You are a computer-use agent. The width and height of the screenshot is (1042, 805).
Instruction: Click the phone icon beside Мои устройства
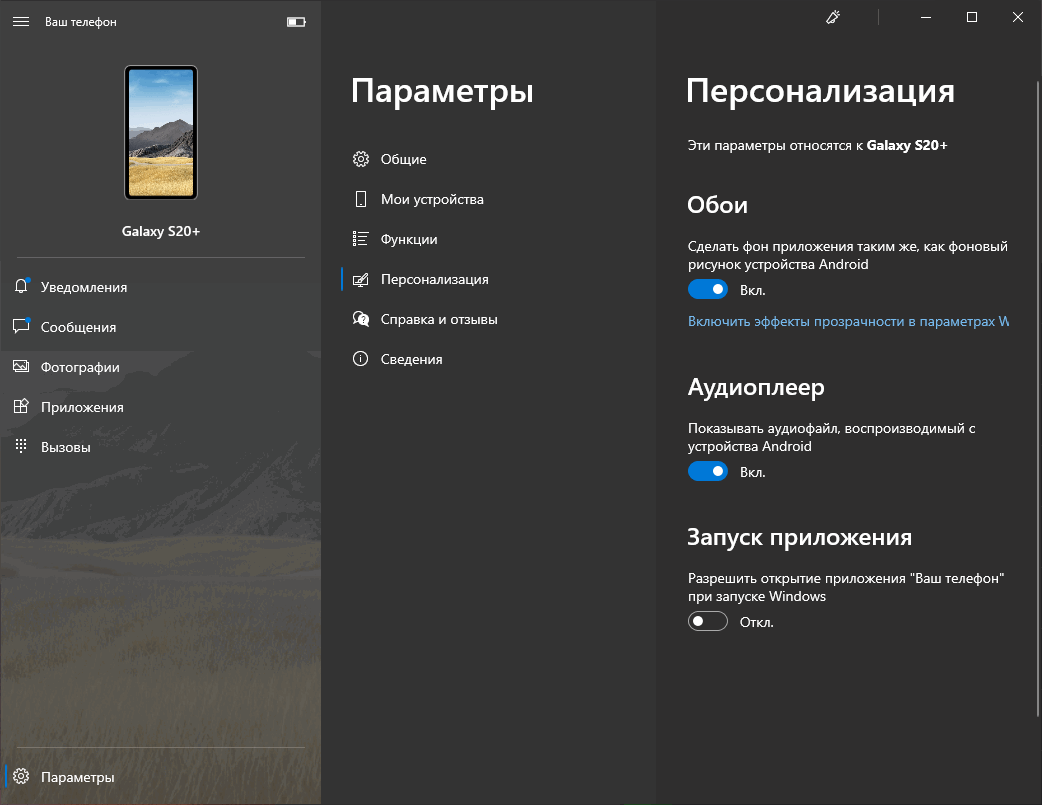pyautogui.click(x=361, y=199)
